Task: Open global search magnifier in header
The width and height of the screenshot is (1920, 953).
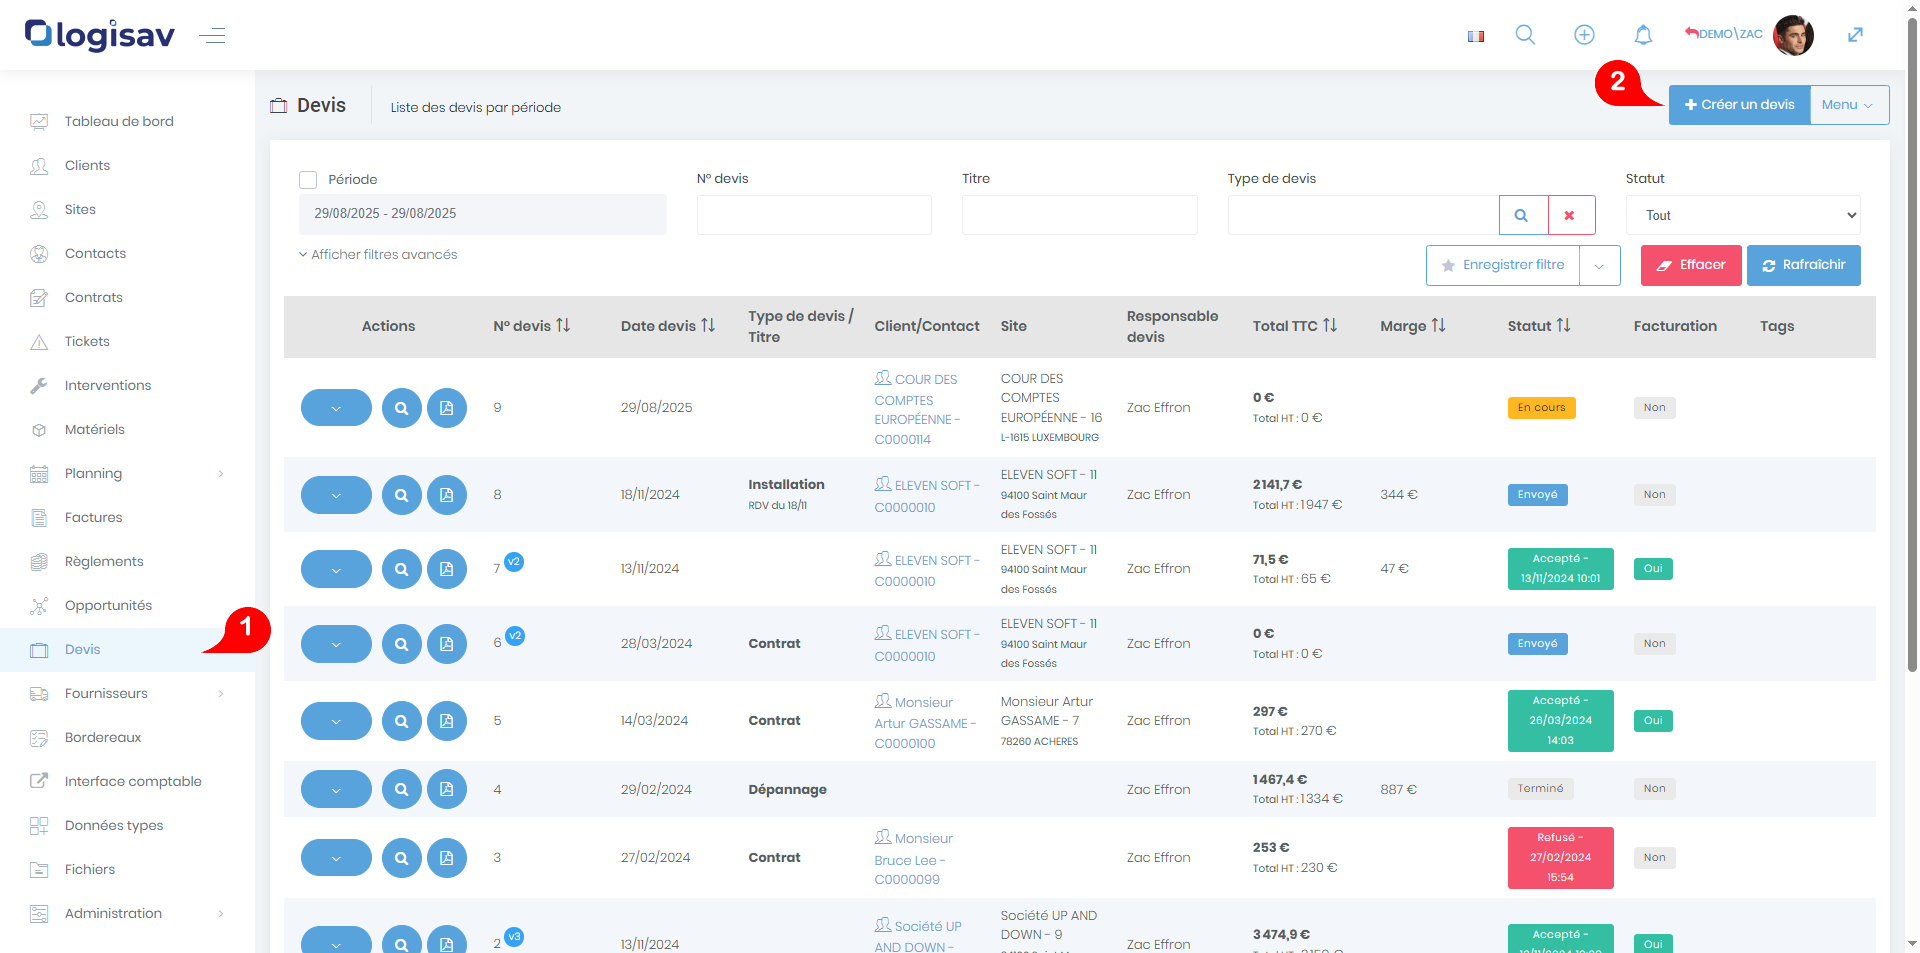Action: point(1525,35)
